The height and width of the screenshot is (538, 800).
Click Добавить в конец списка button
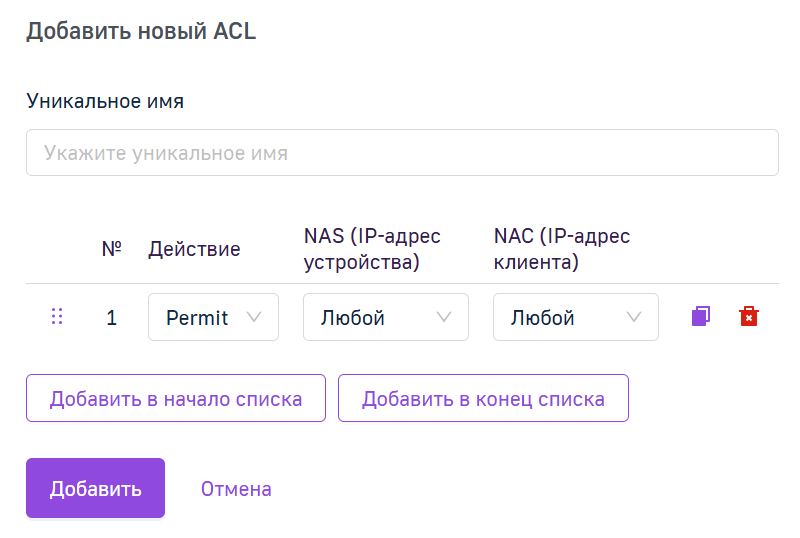[x=483, y=398]
